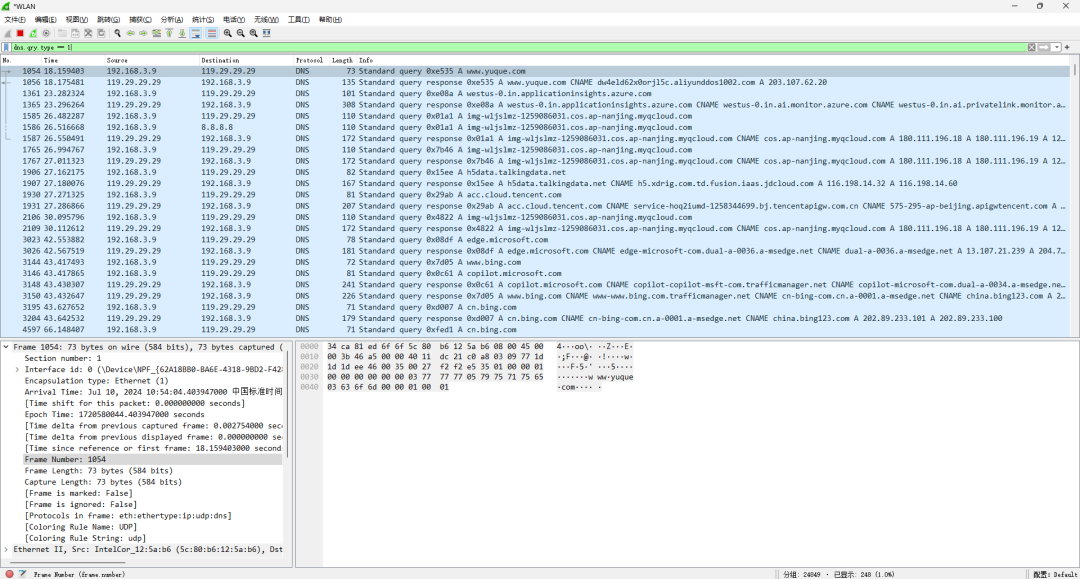The height and width of the screenshot is (579, 1080).
Task: Open Find Packet magnifier icon
Action: point(117,33)
